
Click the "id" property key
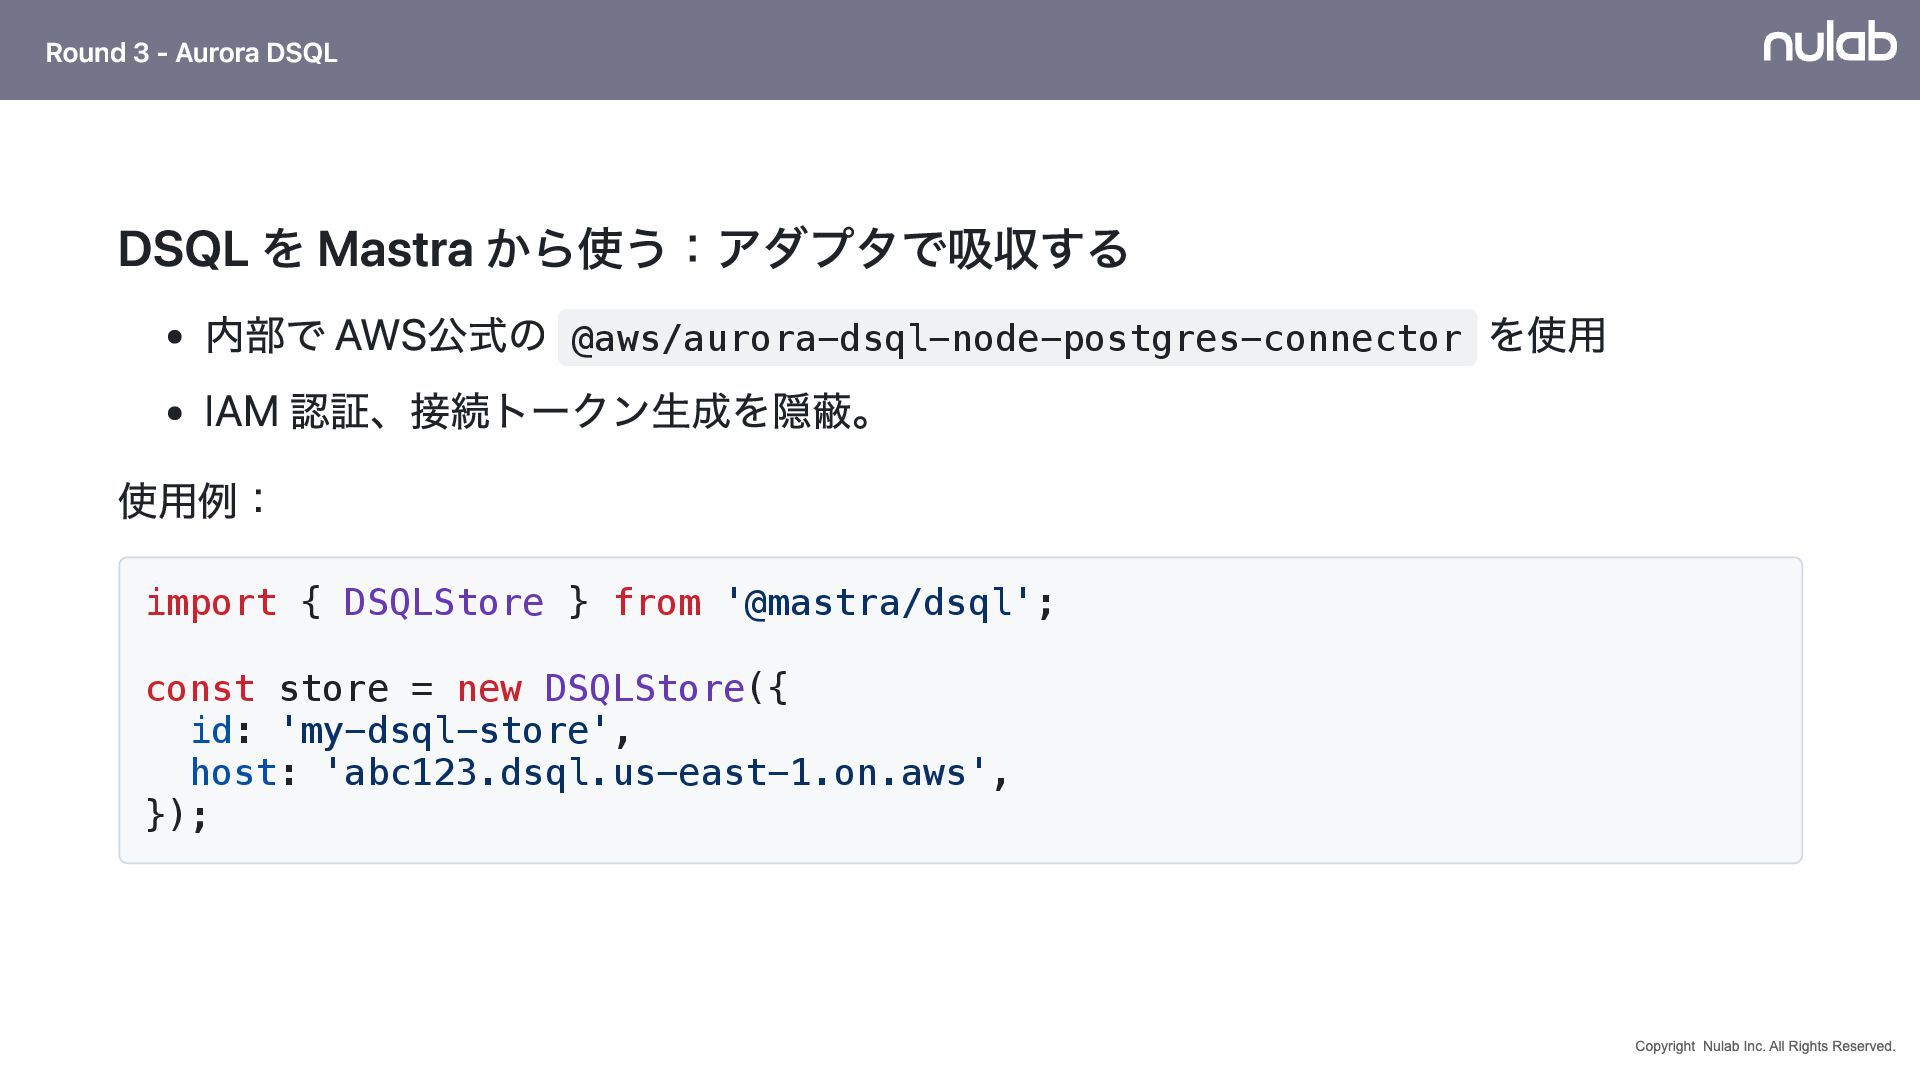point(211,731)
